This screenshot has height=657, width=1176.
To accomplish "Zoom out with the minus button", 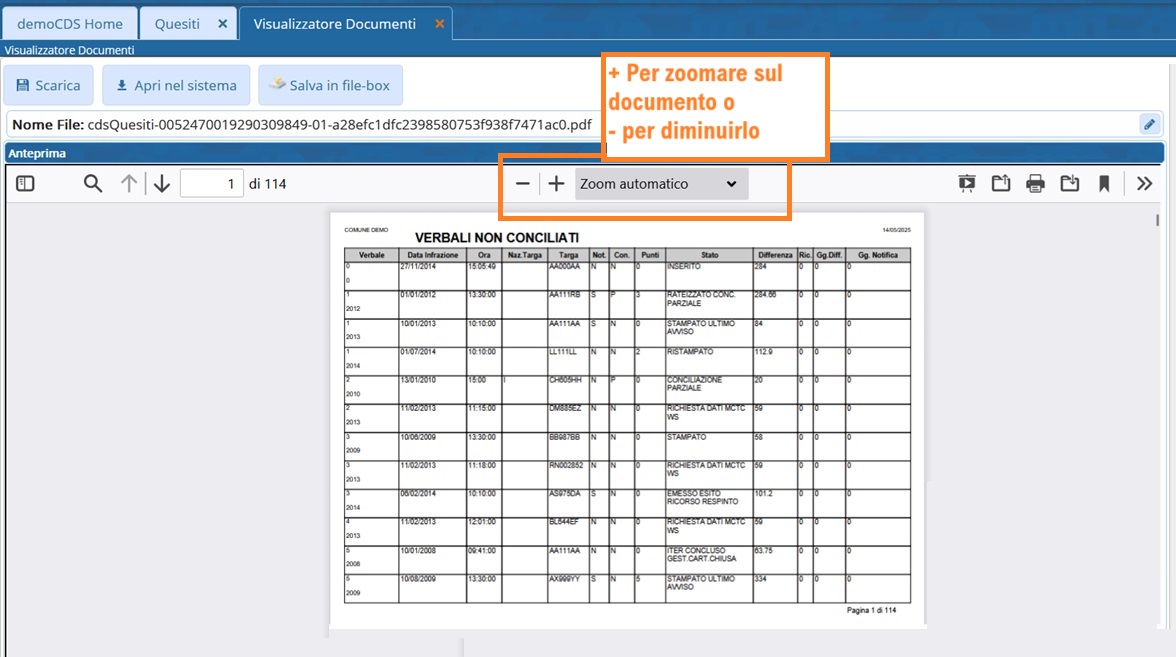I will click(x=522, y=184).
